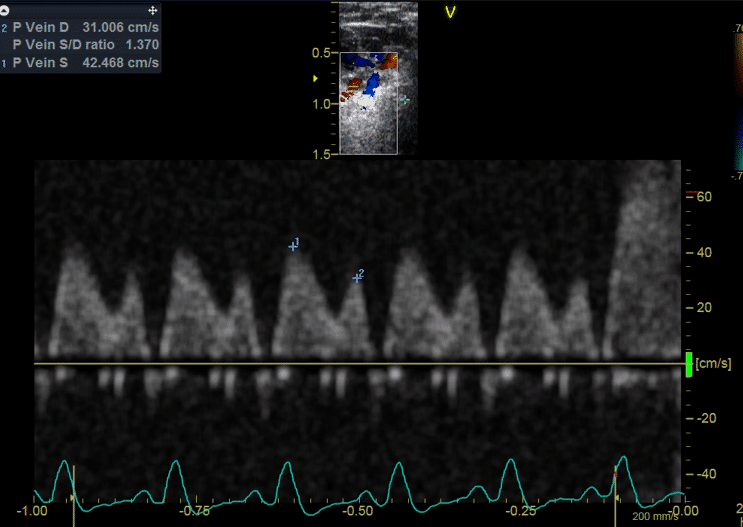Select the P Vein S/D ratio row
Viewport: 743px width, 527px height.
80,45
